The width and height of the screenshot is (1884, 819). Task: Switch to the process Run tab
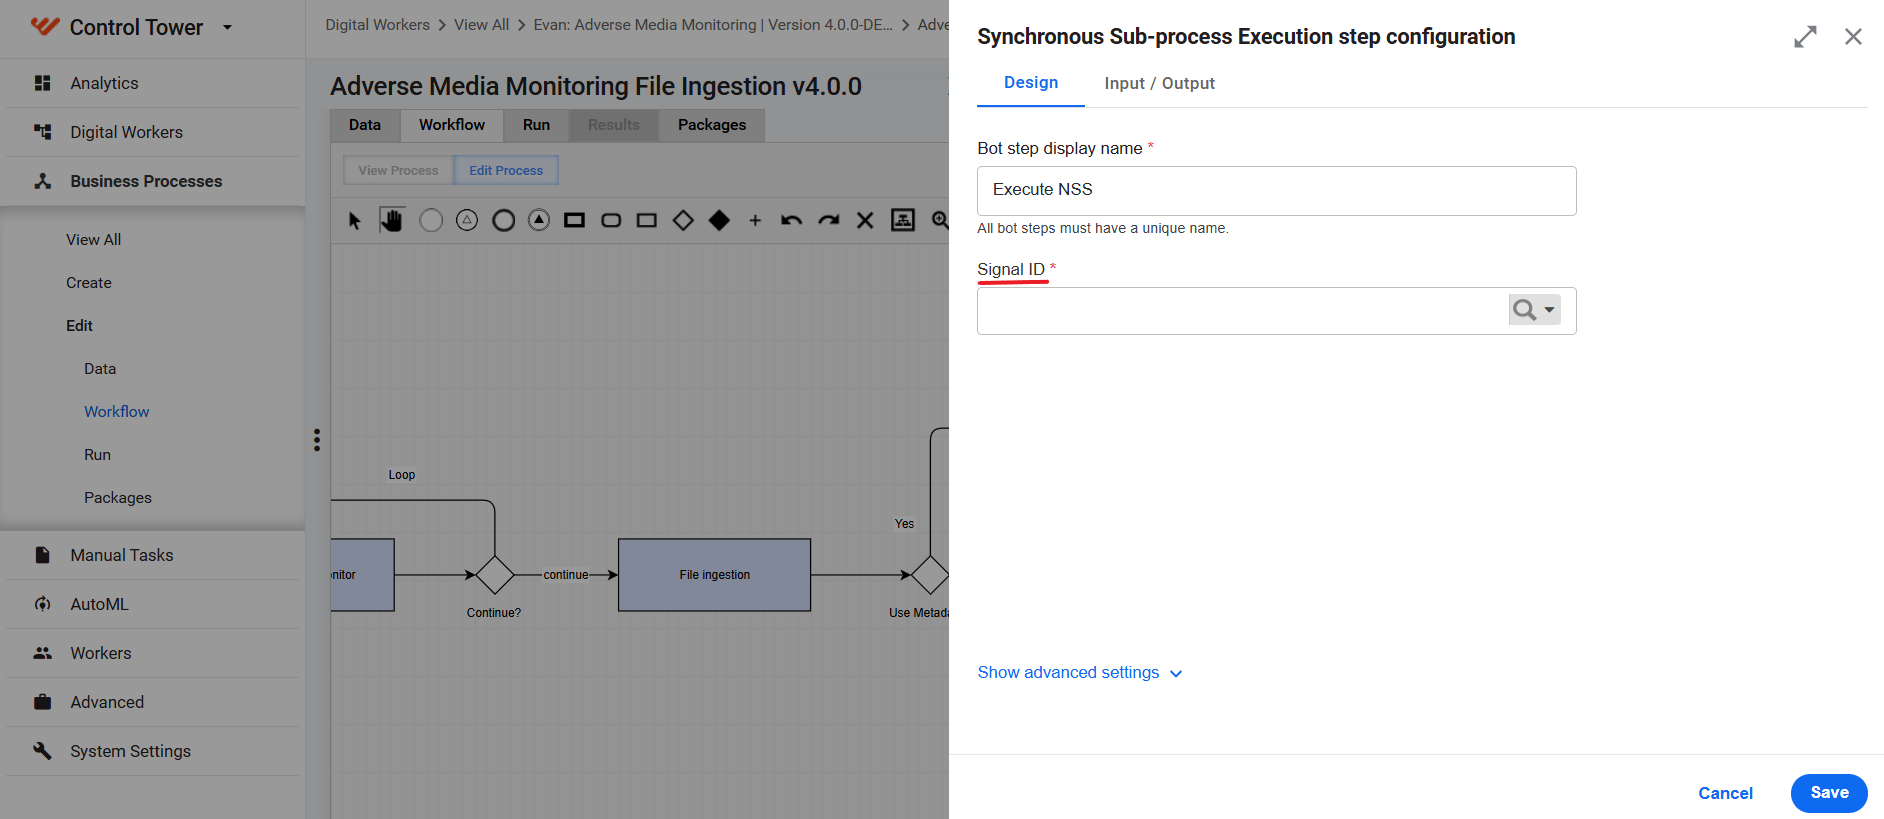tap(536, 125)
